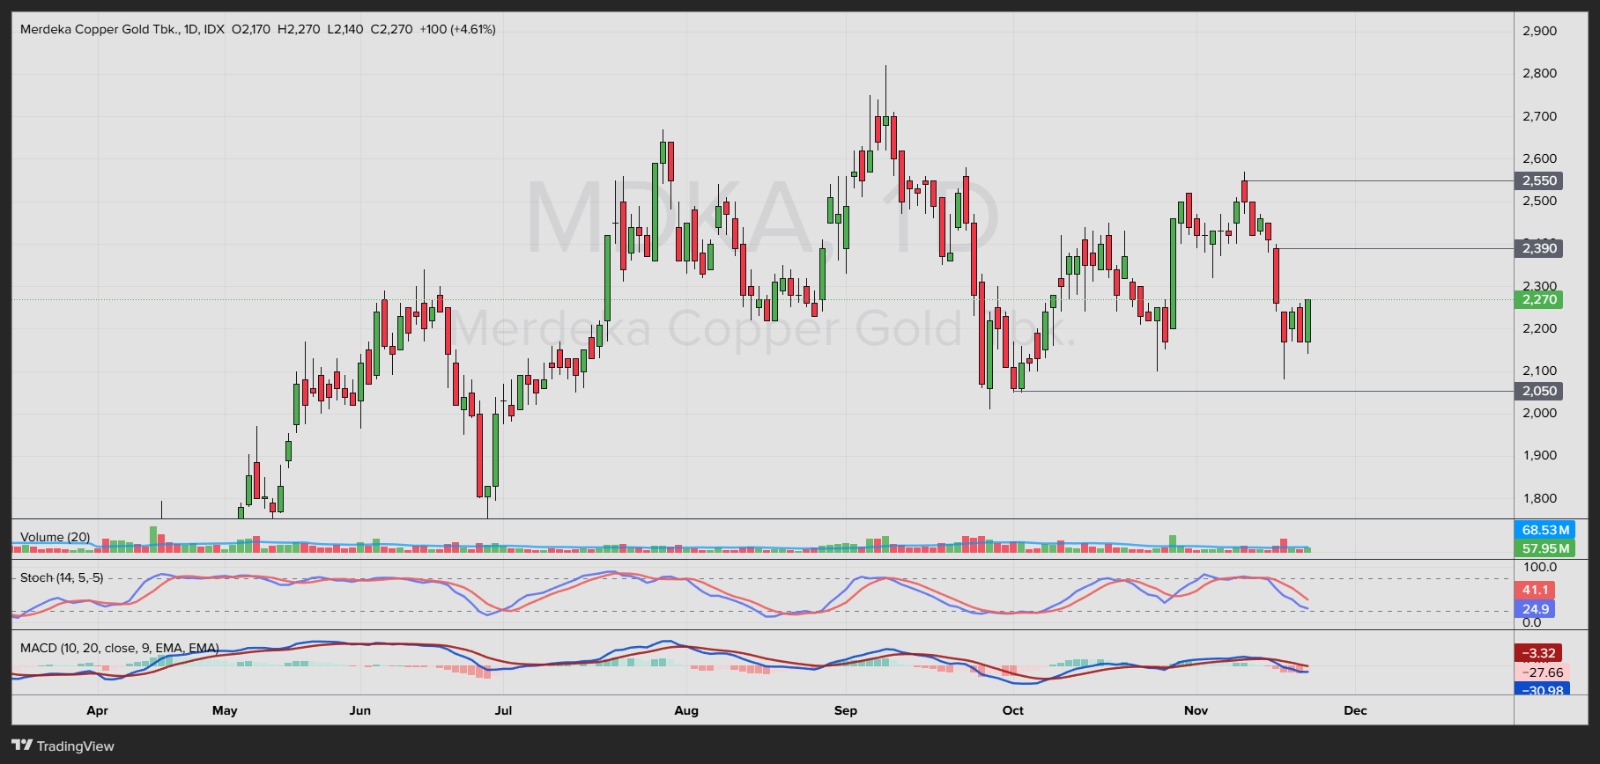Click the 2,550 horizontal line price label
The width and height of the screenshot is (1600, 764).
1540,181
